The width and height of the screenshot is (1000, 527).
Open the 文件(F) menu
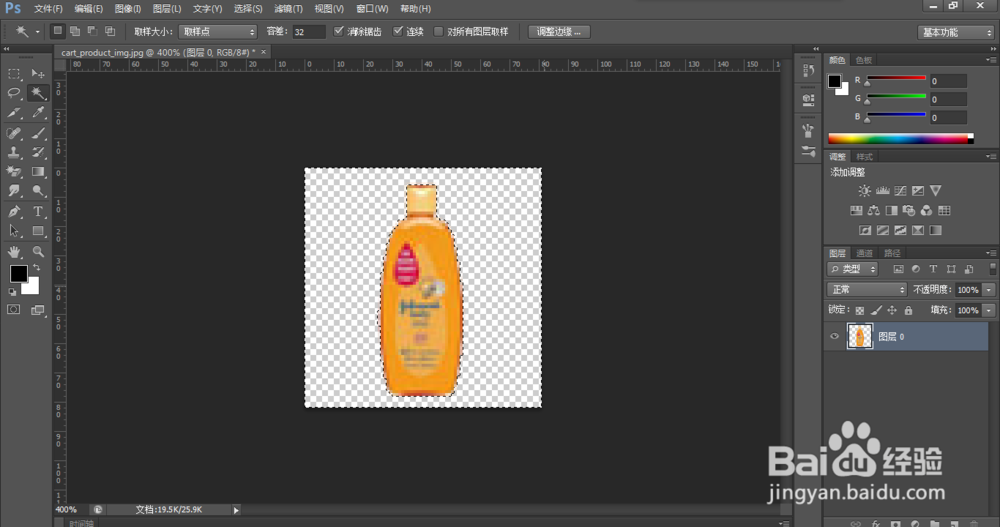tap(48, 9)
